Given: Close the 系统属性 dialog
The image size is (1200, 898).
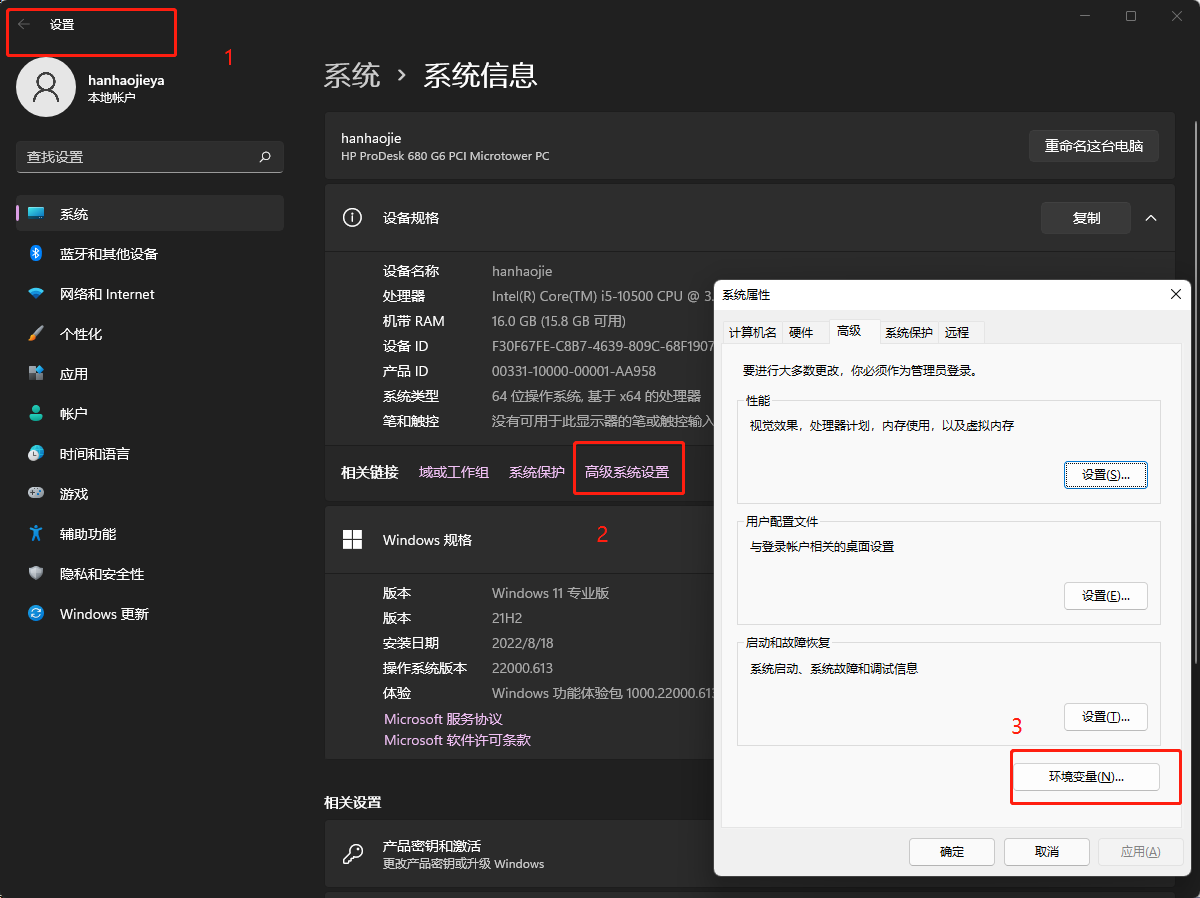Looking at the screenshot, I should 1175,294.
